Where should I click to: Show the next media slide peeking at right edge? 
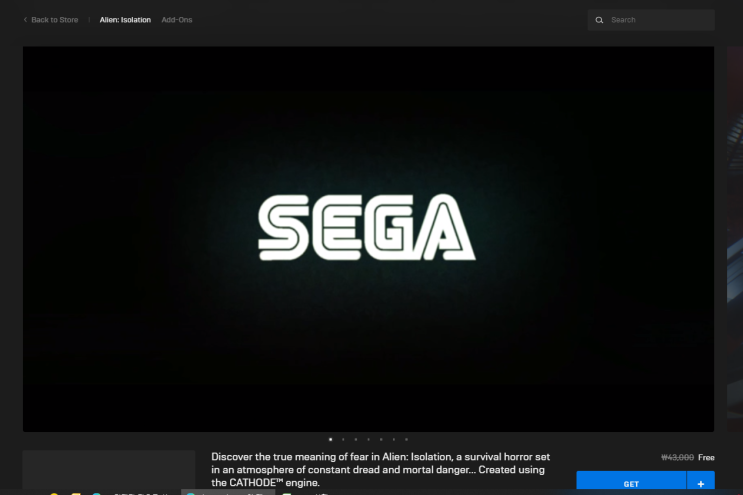click(735, 239)
